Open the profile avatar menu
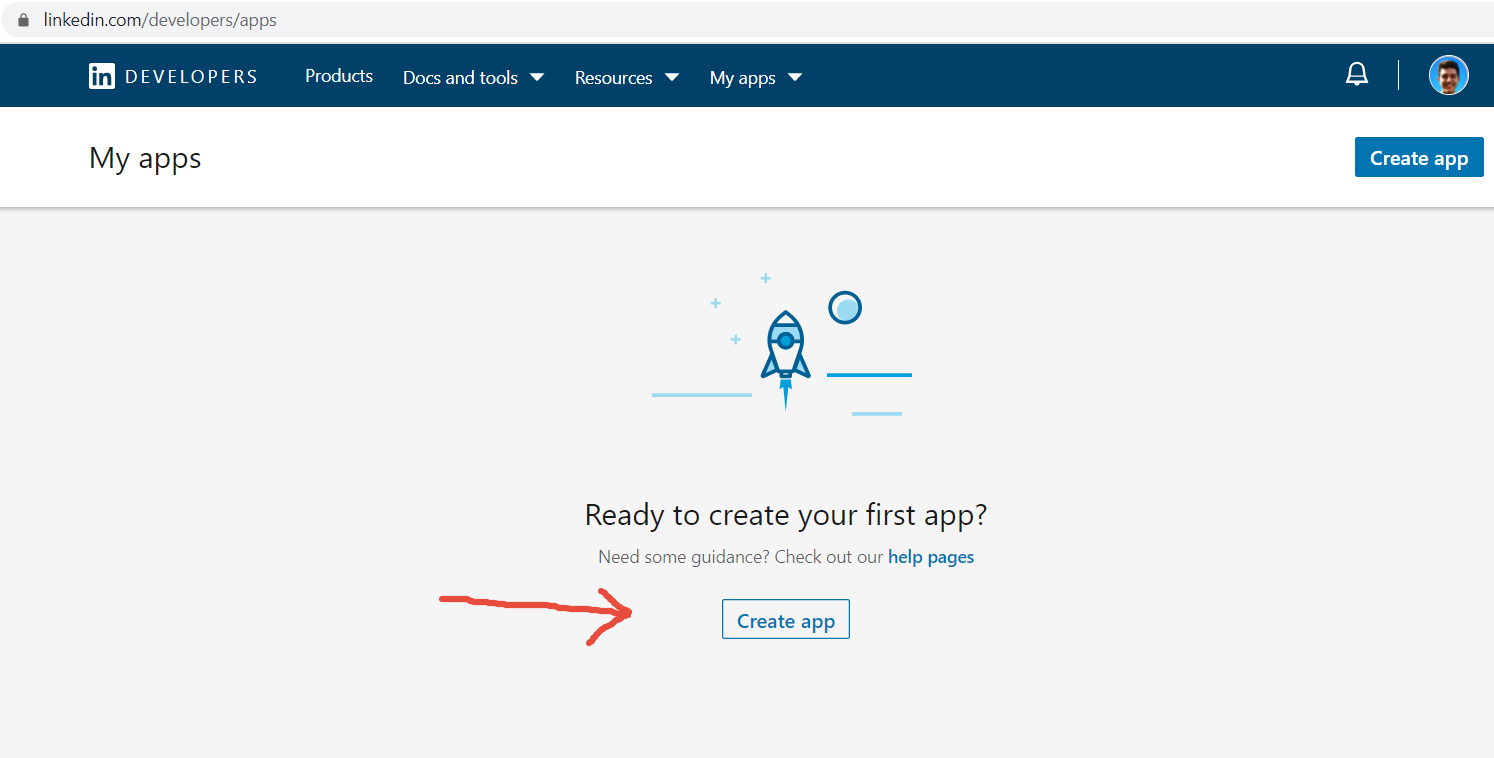The height and width of the screenshot is (758, 1494). 1448,75
